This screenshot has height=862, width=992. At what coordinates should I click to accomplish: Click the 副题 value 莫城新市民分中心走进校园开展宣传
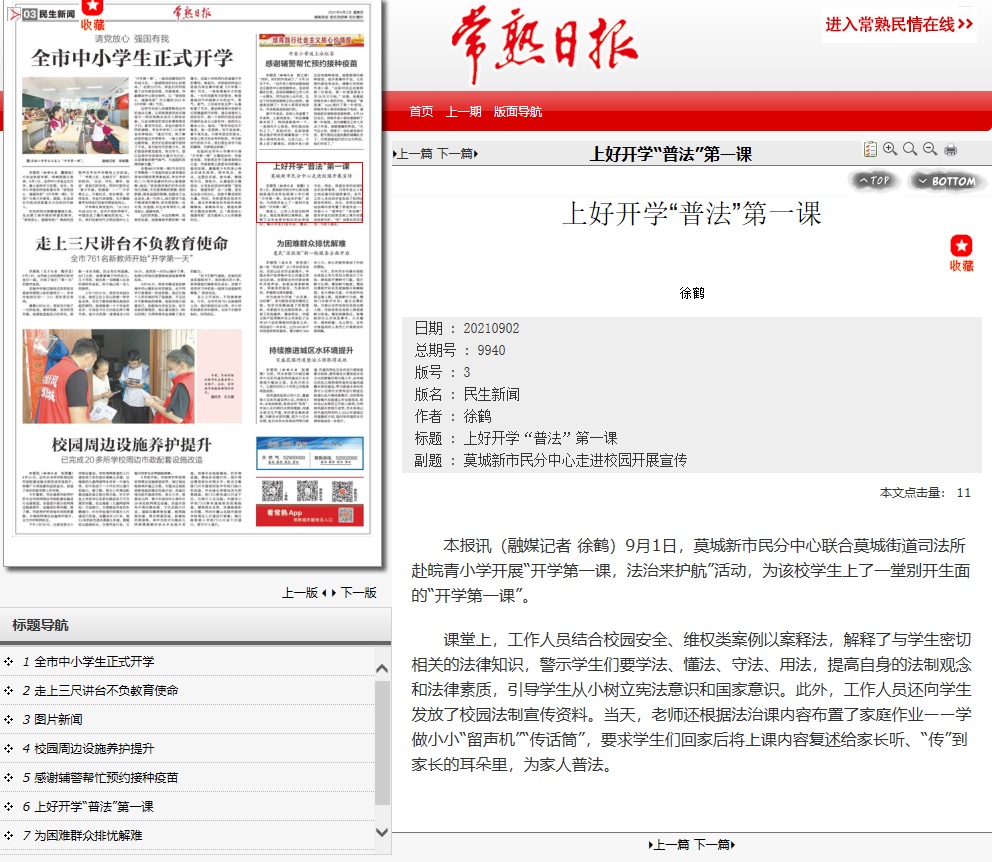[x=575, y=460]
